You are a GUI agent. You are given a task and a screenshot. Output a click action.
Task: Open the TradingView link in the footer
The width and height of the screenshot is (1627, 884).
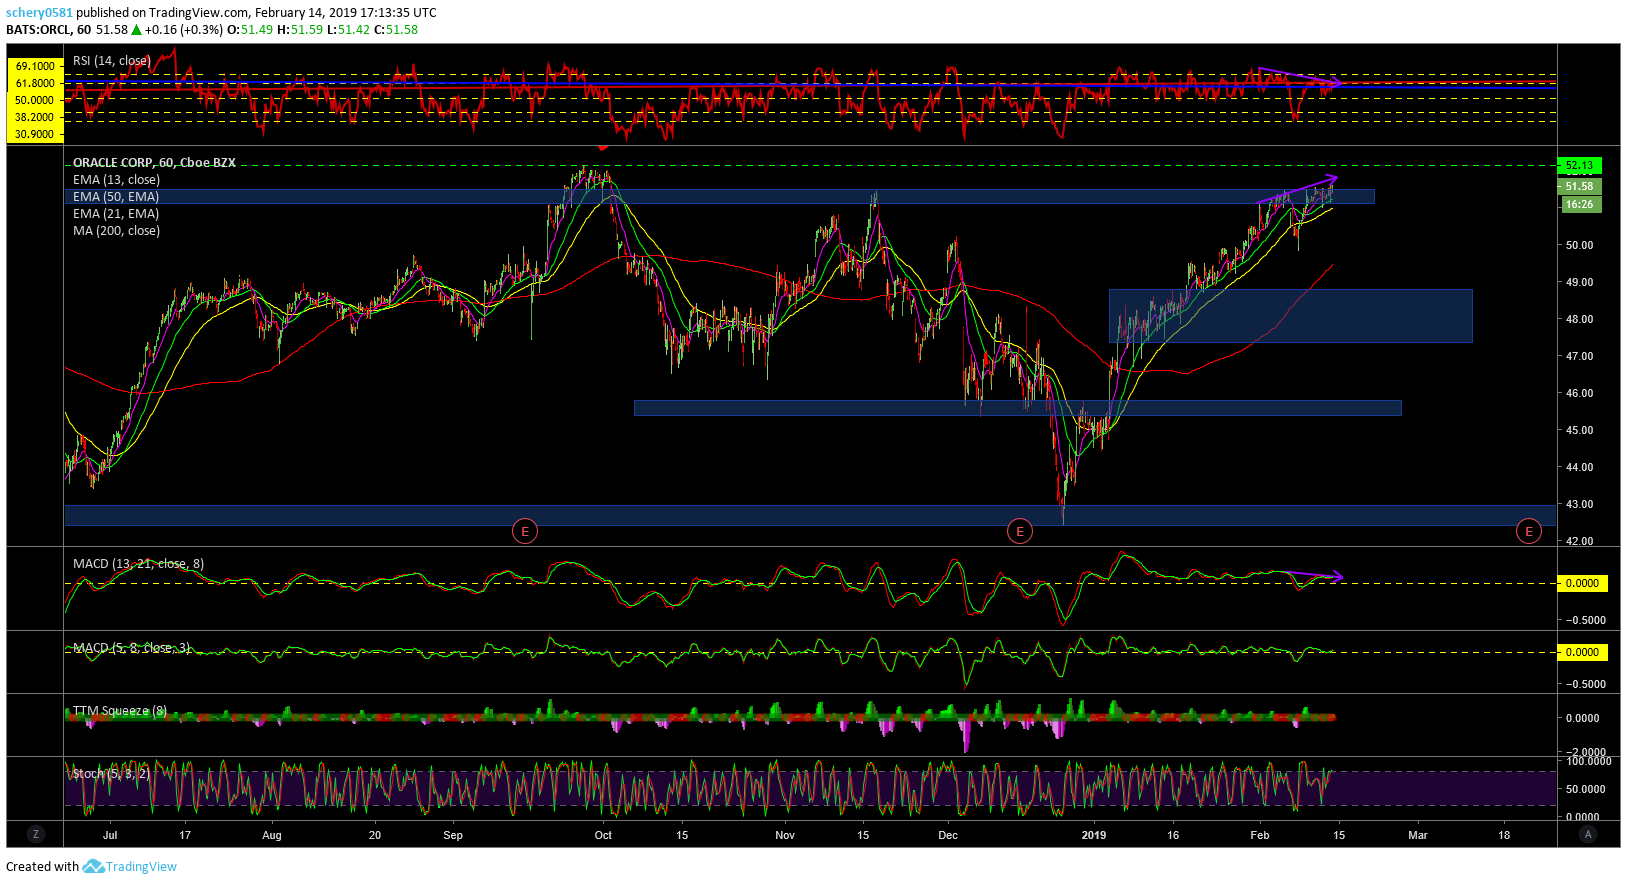tap(141, 867)
